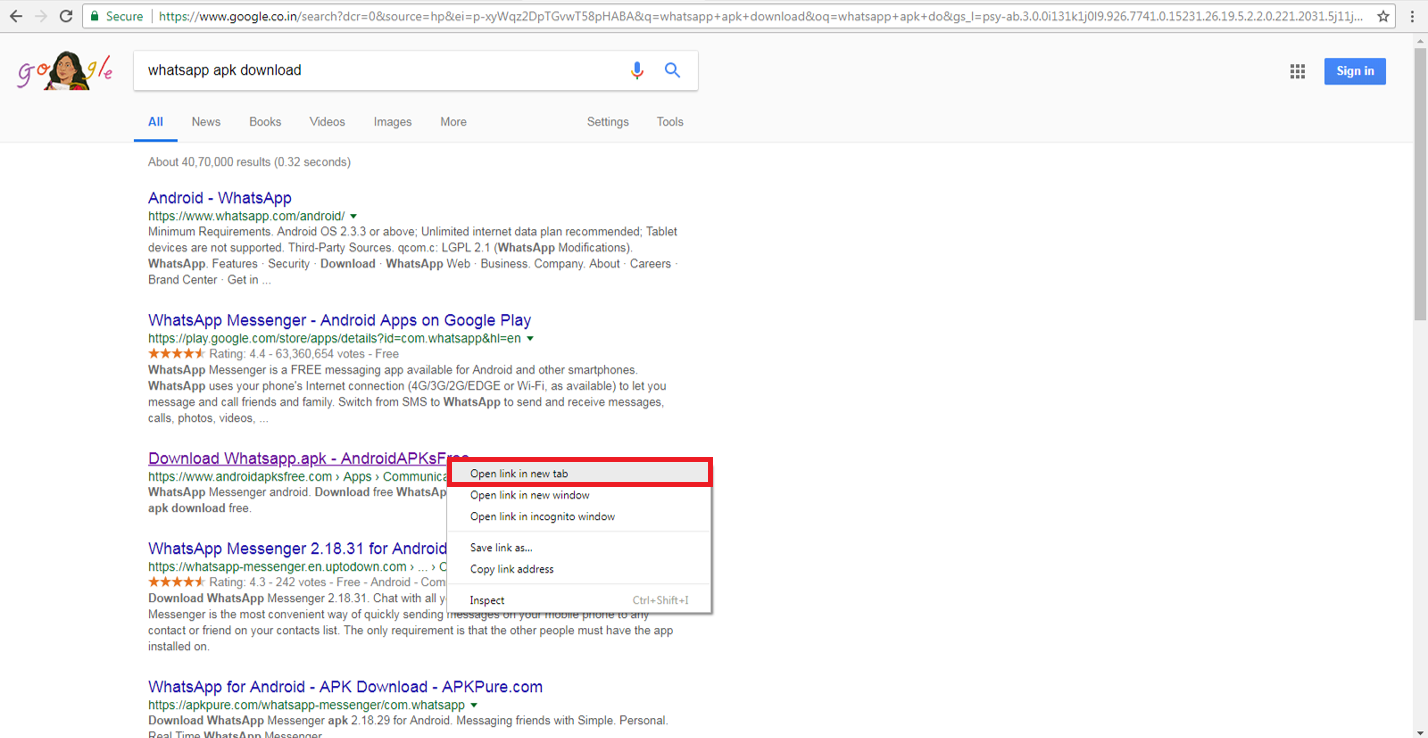This screenshot has height=738, width=1428.
Task: Switch to the Books tab
Action: [x=265, y=122]
